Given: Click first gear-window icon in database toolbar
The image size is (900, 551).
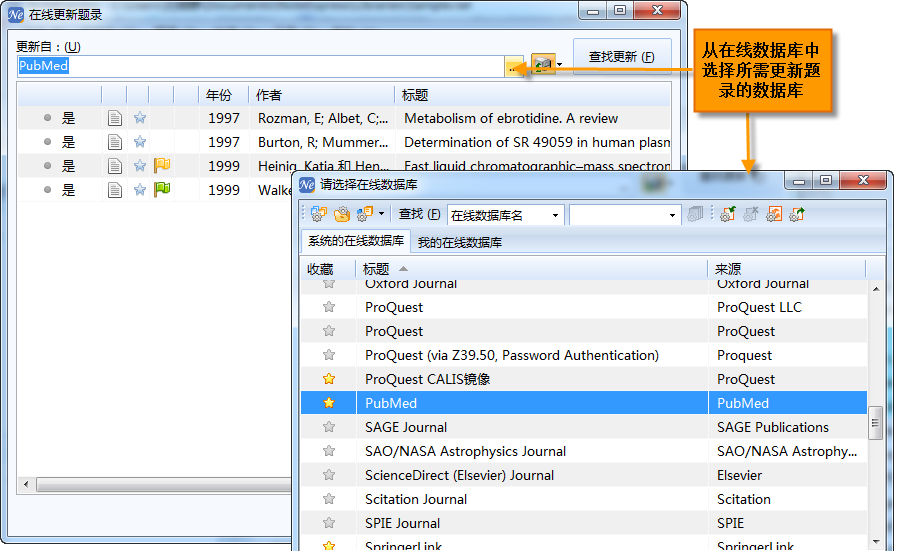Looking at the screenshot, I should pyautogui.click(x=319, y=214).
